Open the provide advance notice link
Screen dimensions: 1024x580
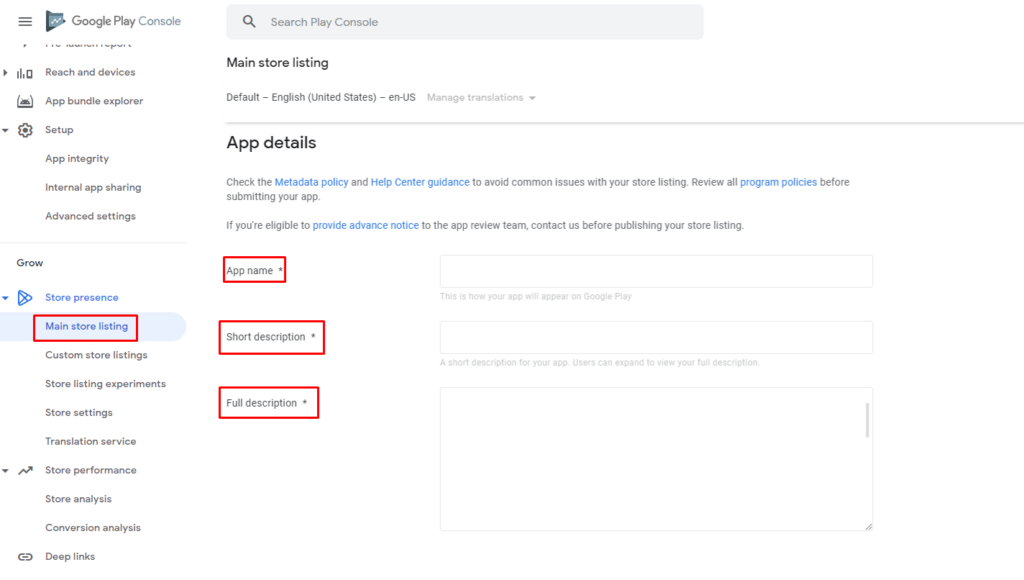(x=366, y=225)
